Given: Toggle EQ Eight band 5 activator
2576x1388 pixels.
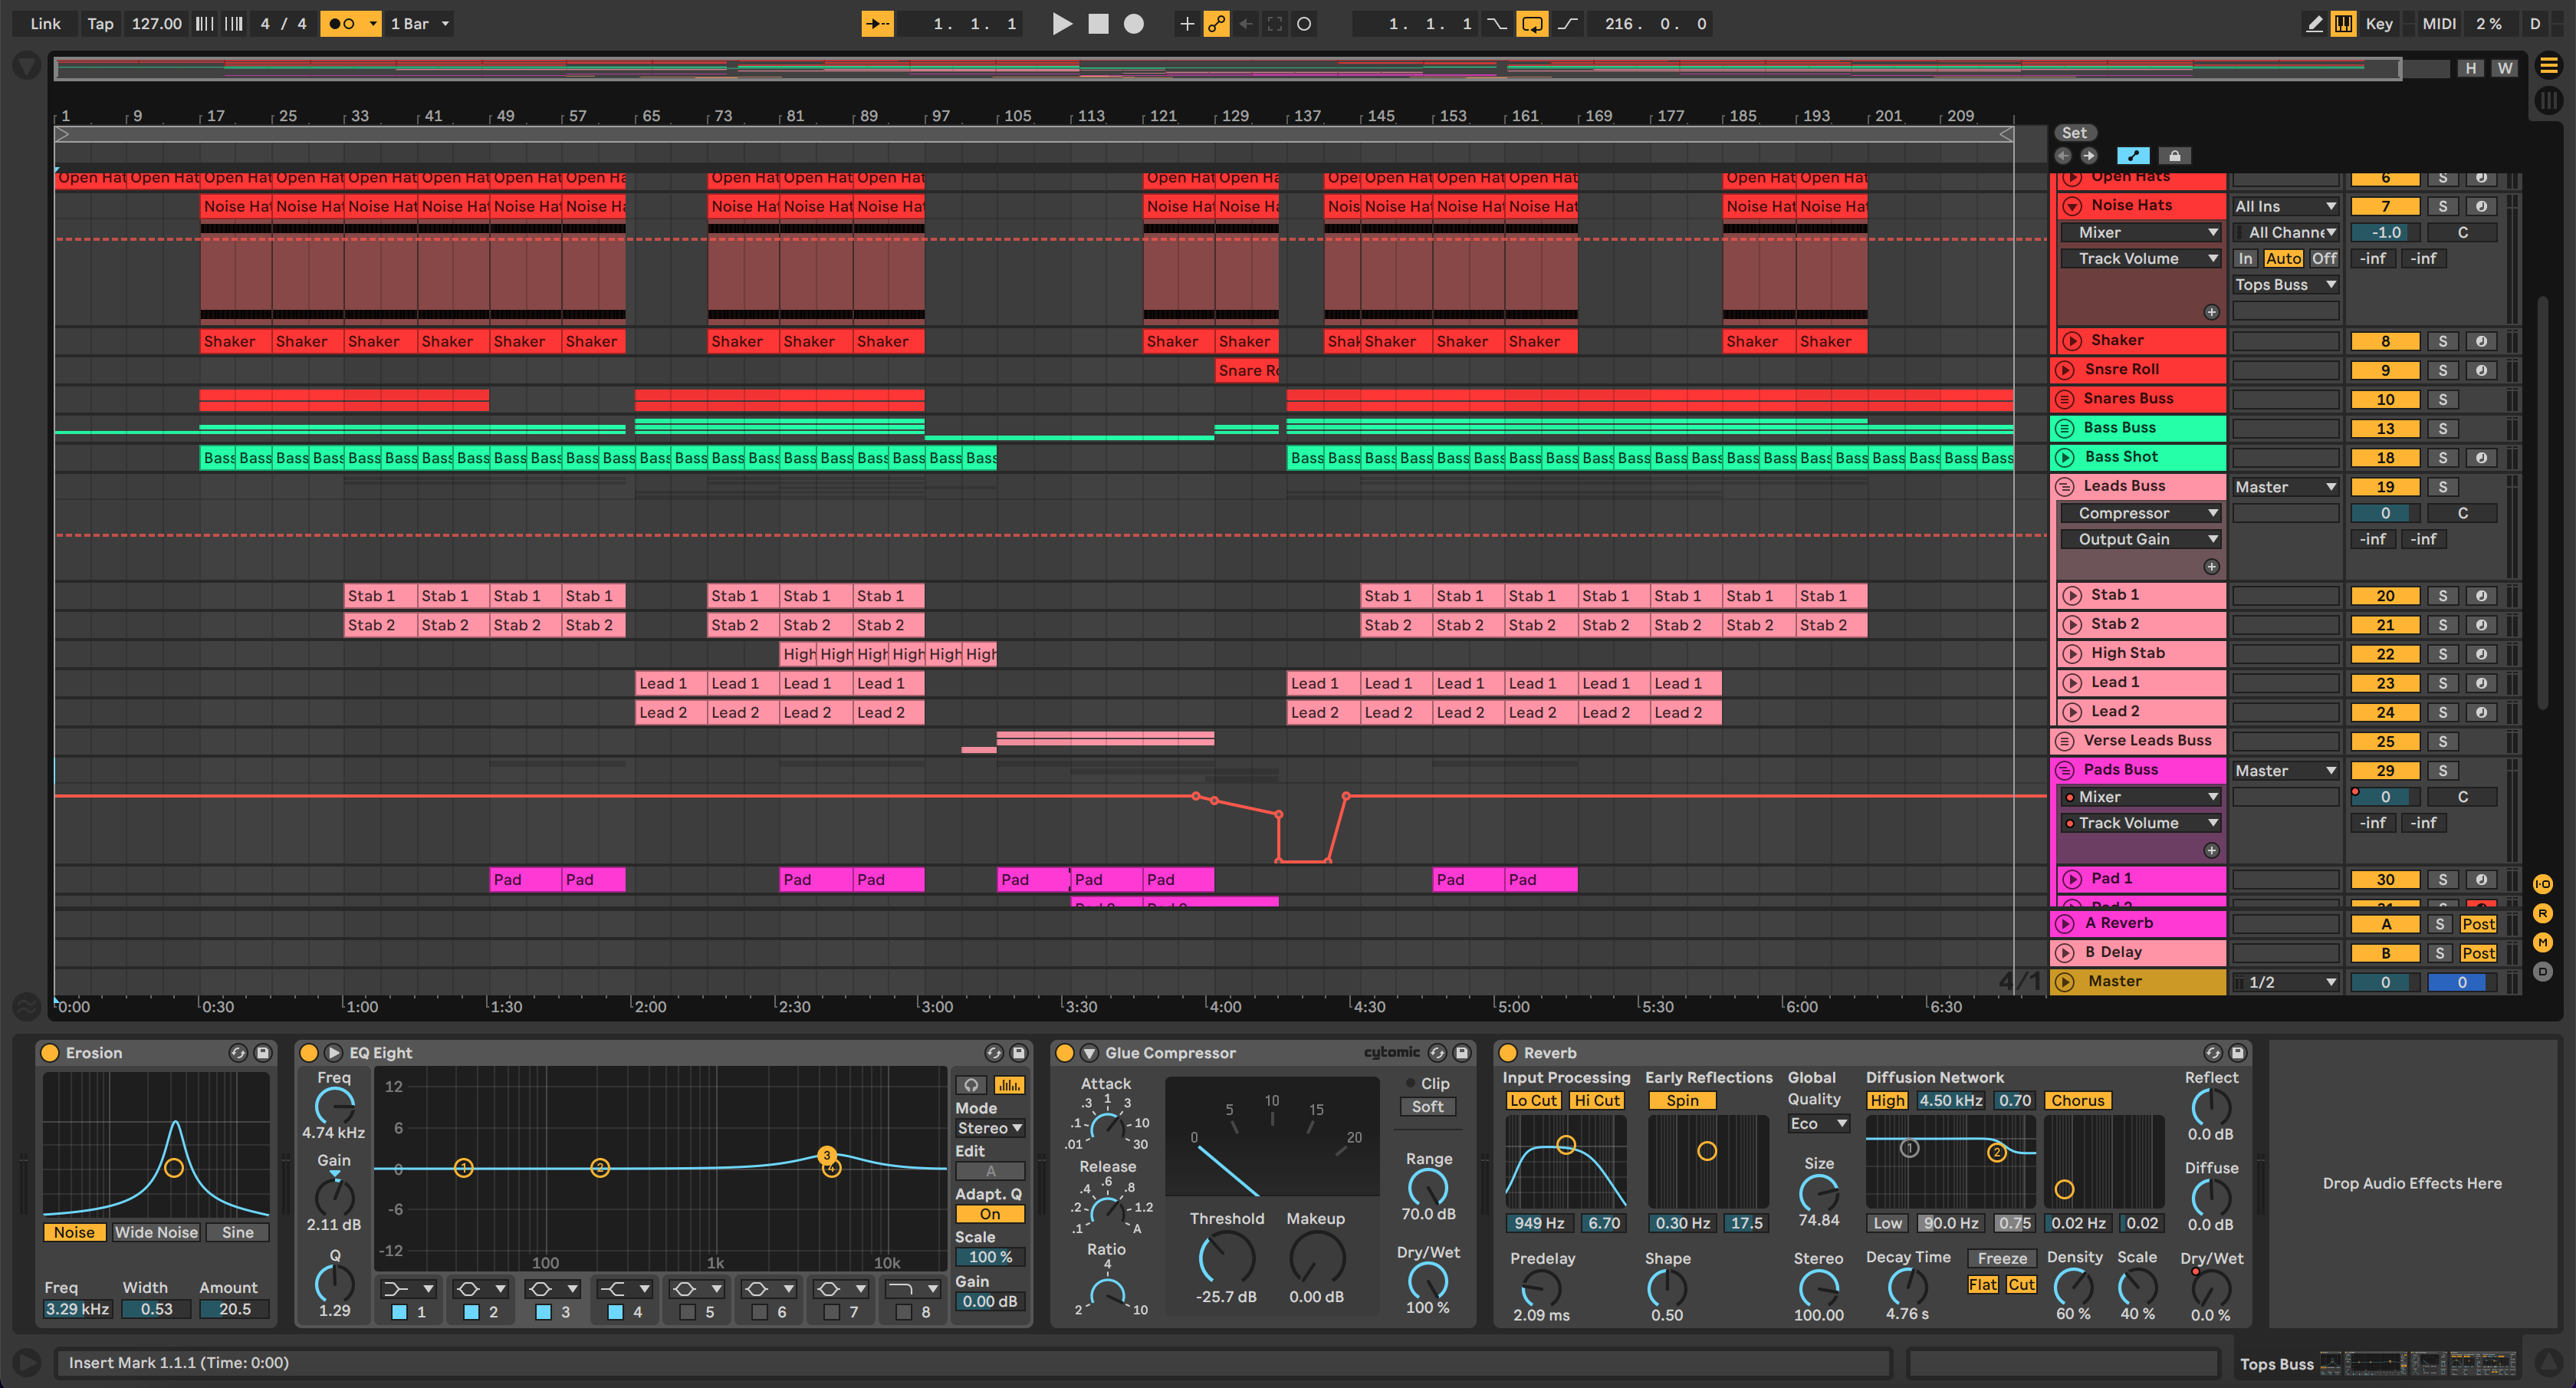Looking at the screenshot, I should coord(687,1312).
